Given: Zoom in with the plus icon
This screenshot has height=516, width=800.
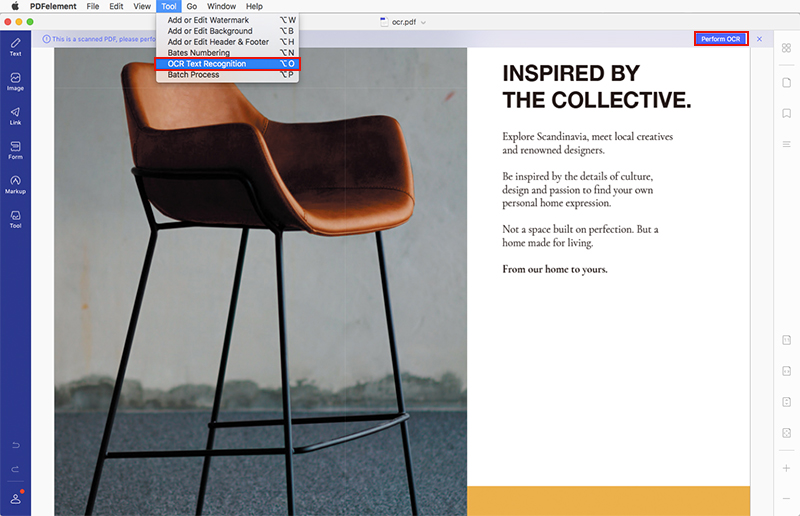Looking at the screenshot, I should tap(786, 468).
